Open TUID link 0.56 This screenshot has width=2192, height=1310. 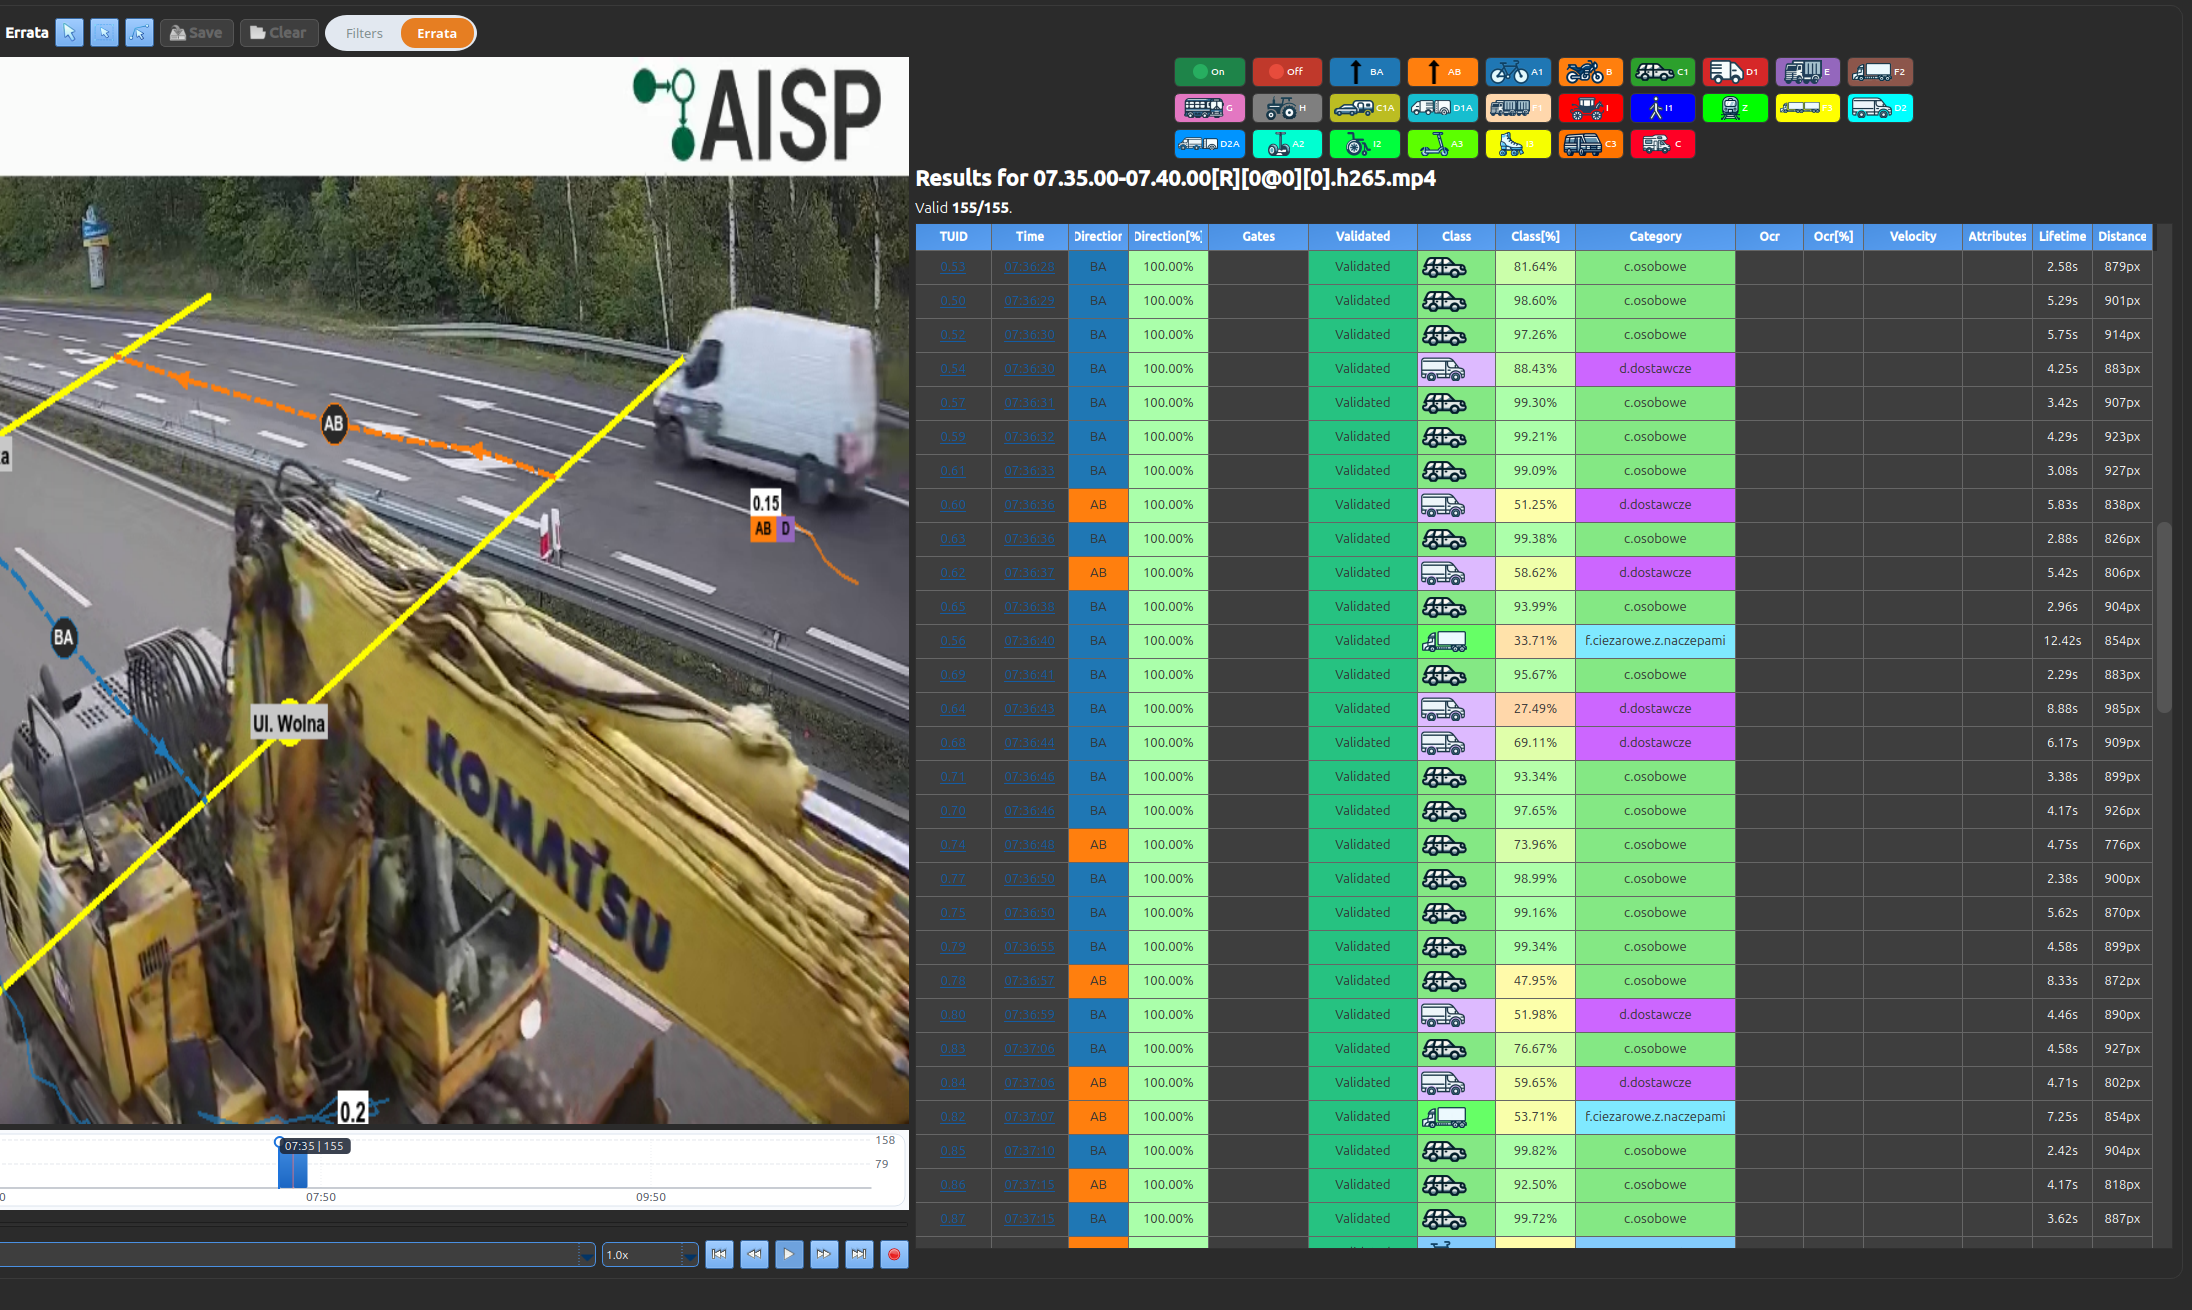coord(953,641)
